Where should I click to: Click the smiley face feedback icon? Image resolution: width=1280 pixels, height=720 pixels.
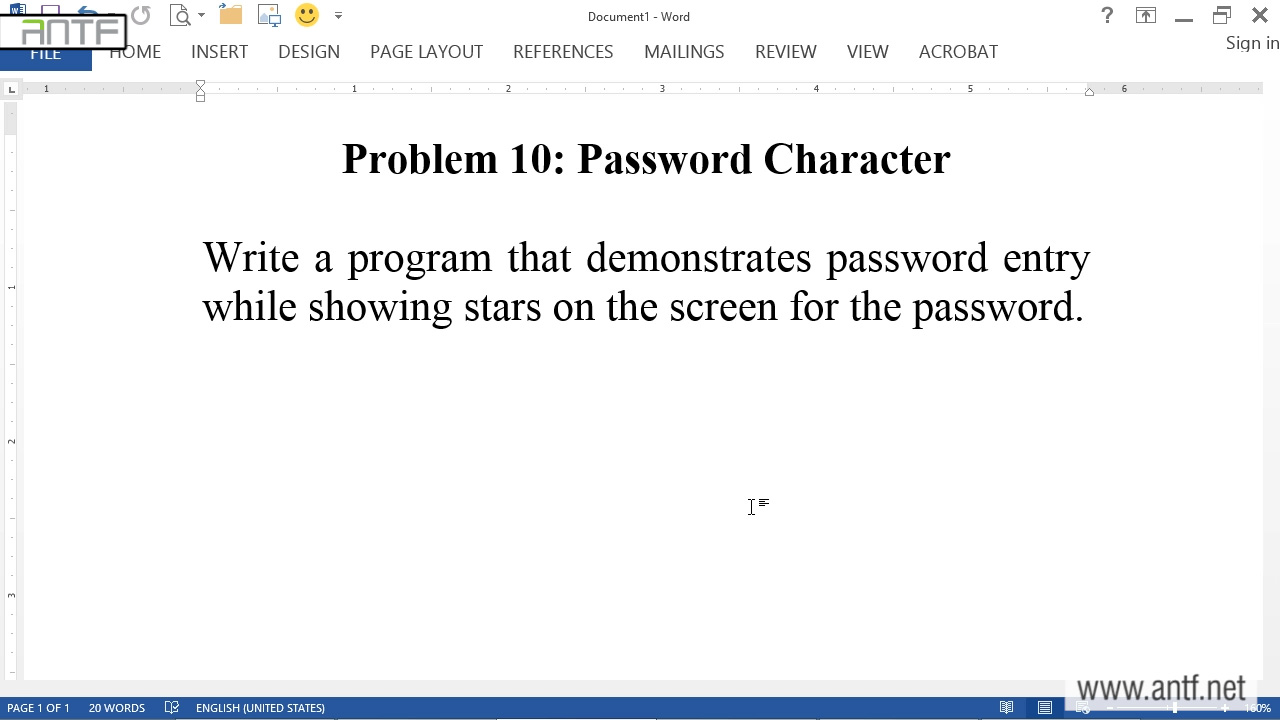pyautogui.click(x=307, y=15)
